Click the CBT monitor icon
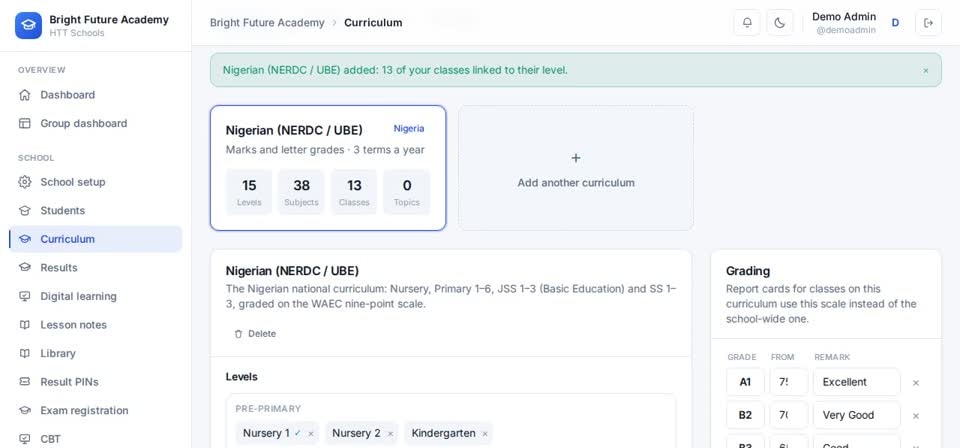 [x=24, y=439]
